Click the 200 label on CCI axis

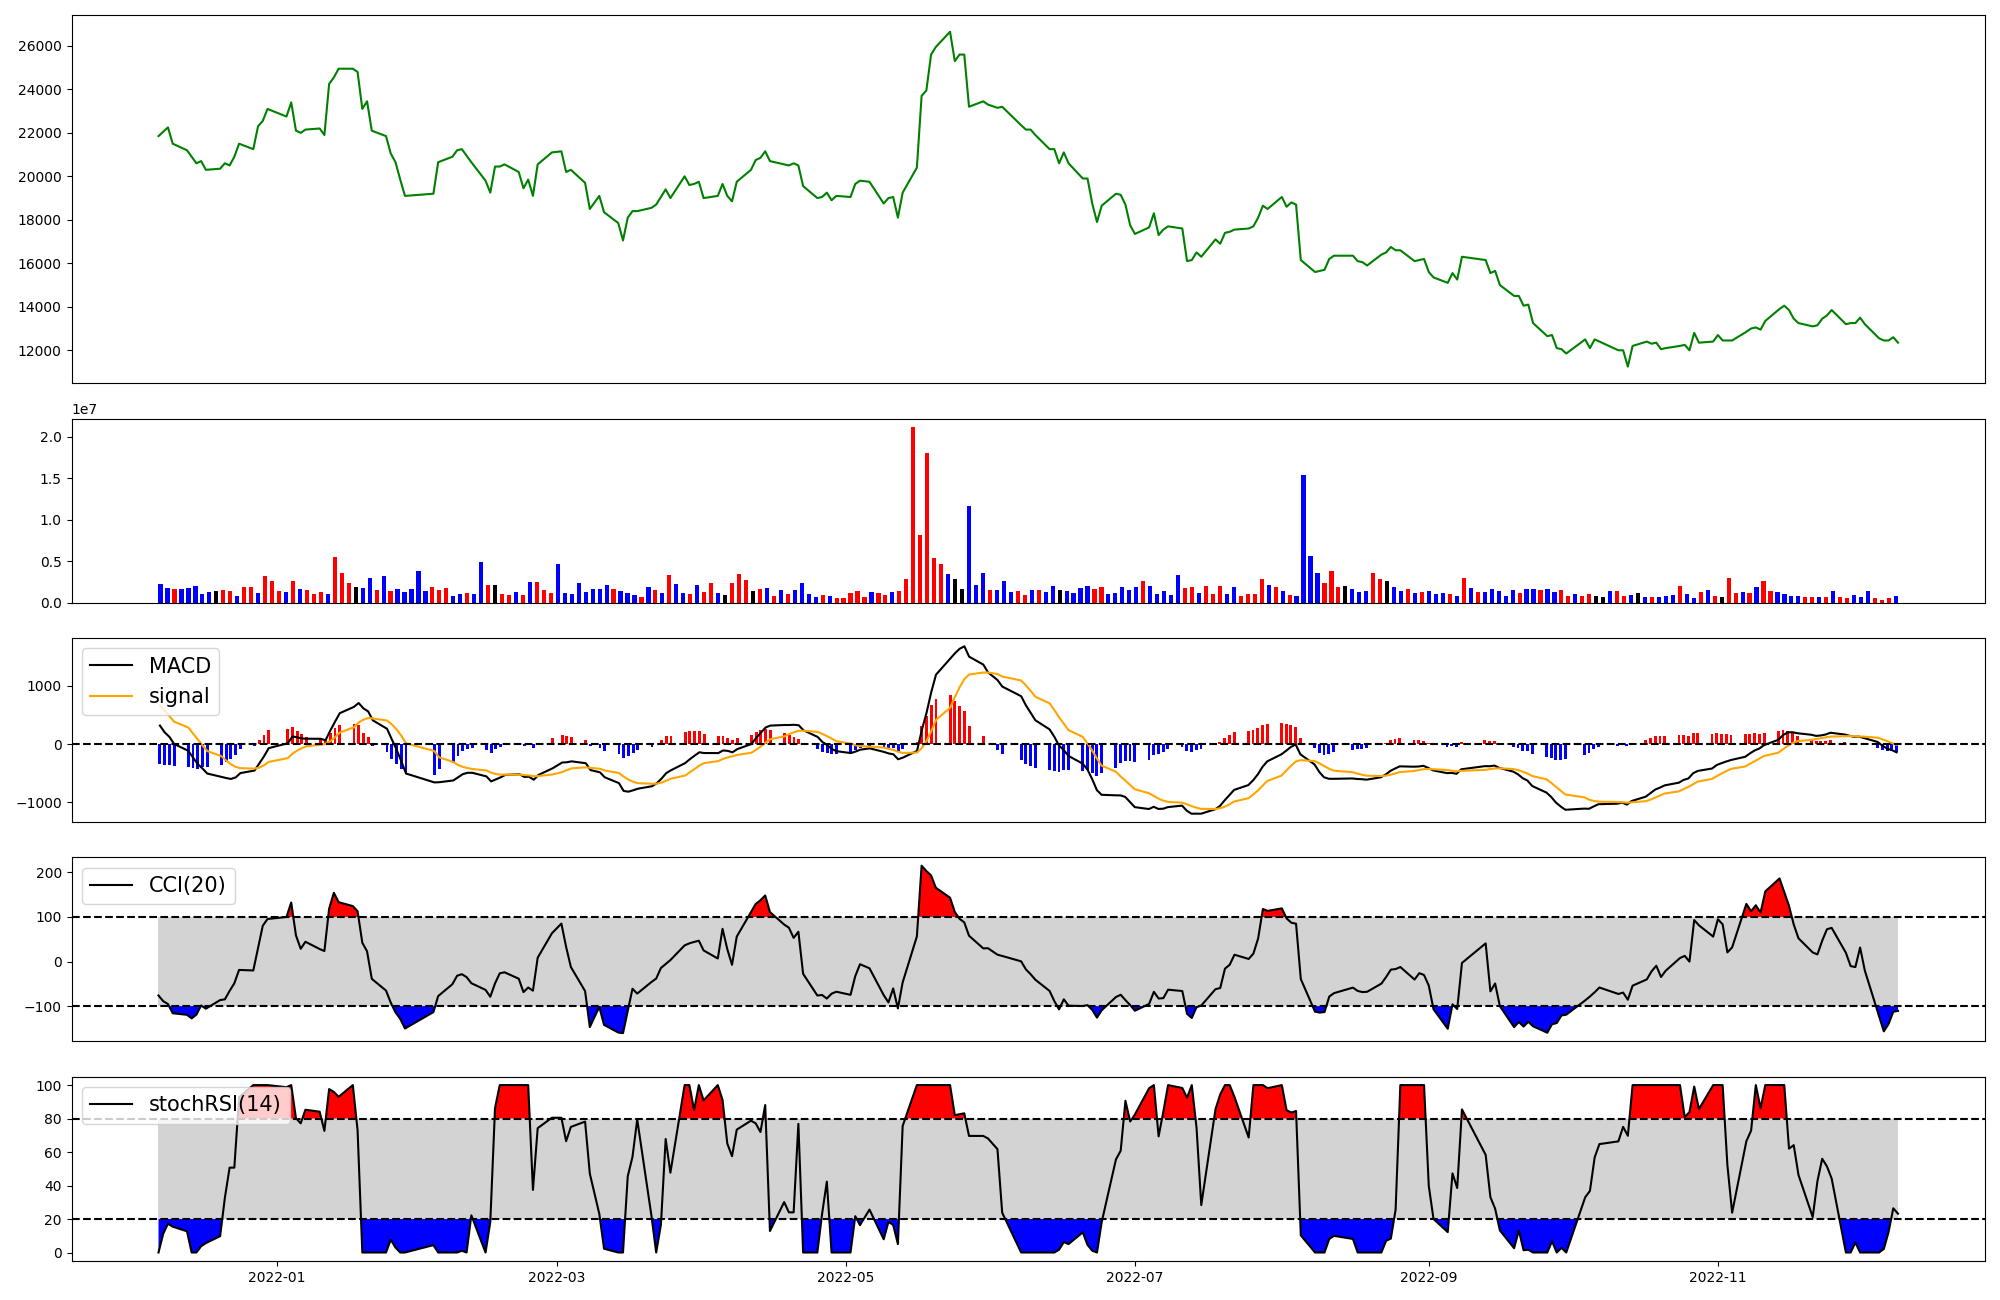[x=49, y=873]
